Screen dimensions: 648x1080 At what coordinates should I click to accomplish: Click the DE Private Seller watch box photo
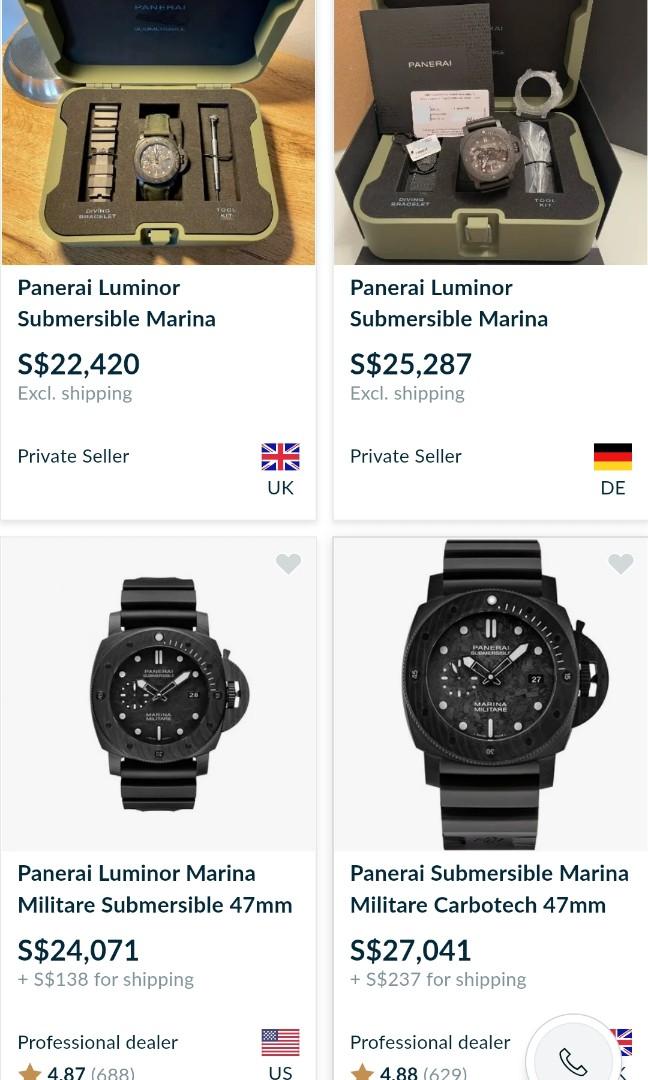(490, 130)
